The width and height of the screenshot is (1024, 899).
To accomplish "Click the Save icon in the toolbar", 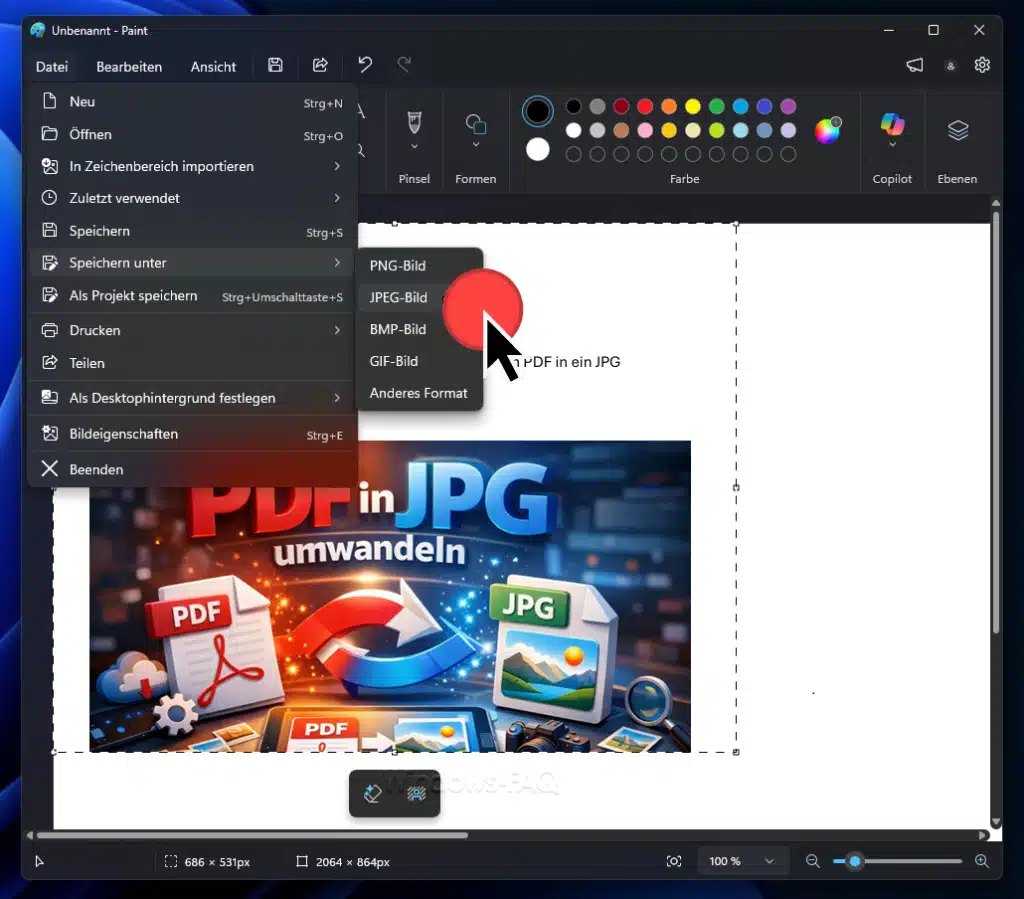I will (275, 64).
